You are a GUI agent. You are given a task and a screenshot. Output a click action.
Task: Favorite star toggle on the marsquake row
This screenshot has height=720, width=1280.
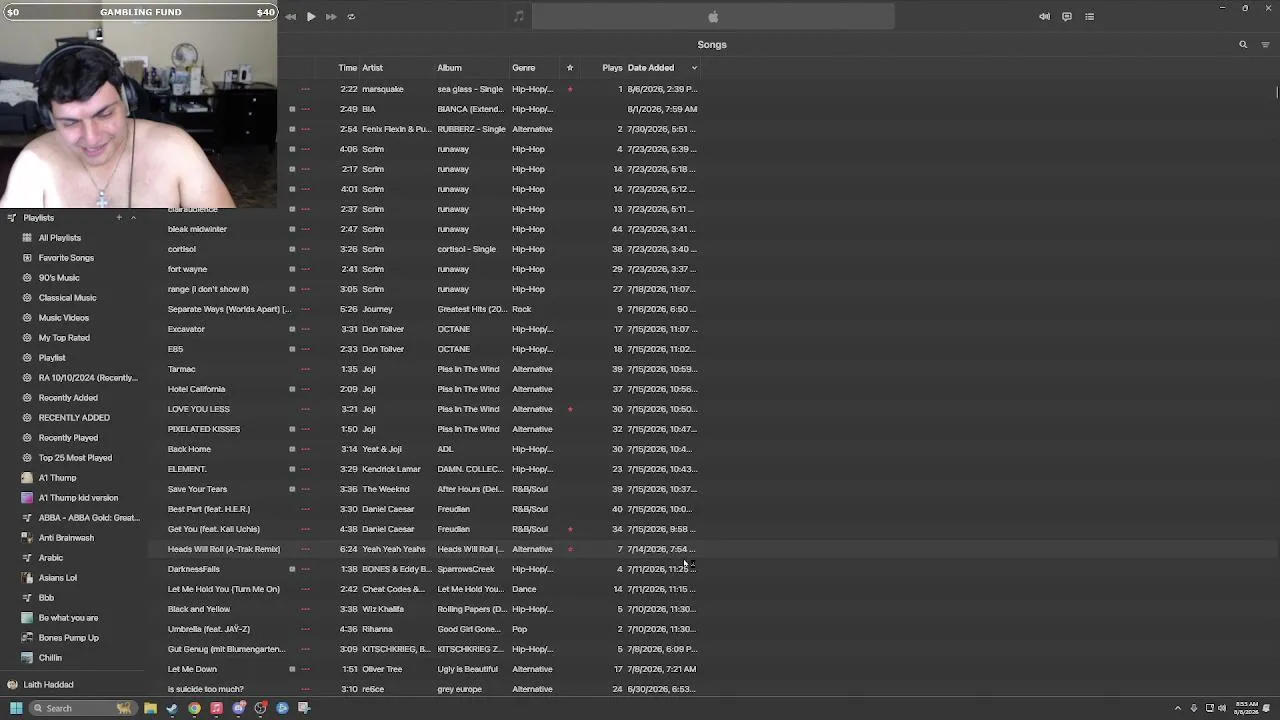click(x=570, y=89)
